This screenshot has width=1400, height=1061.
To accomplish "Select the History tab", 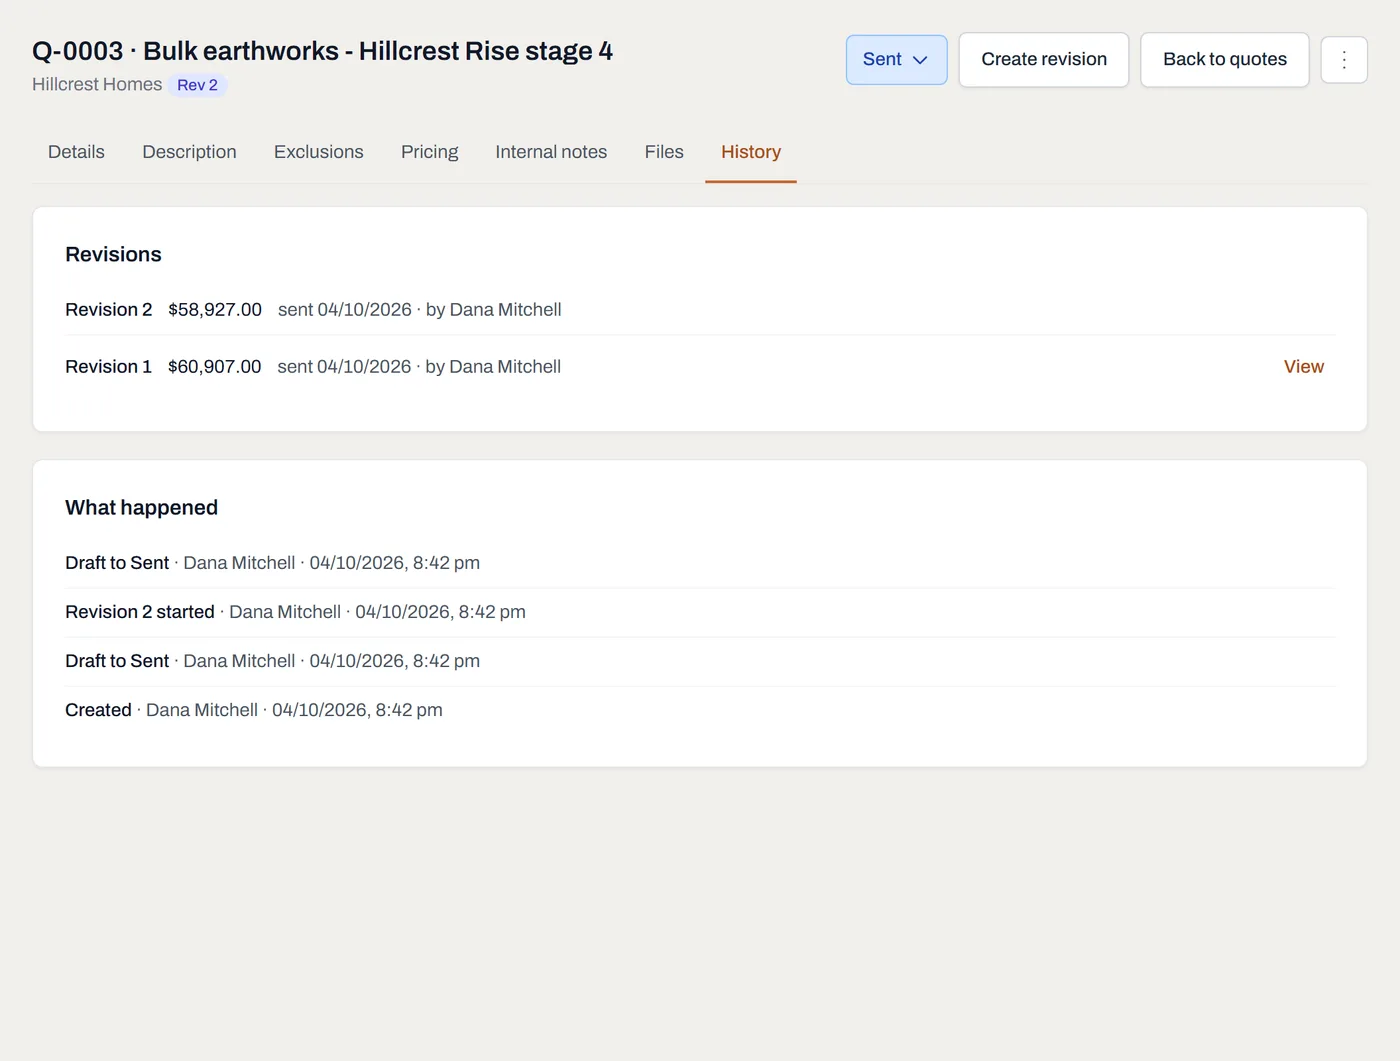I will click(751, 152).
